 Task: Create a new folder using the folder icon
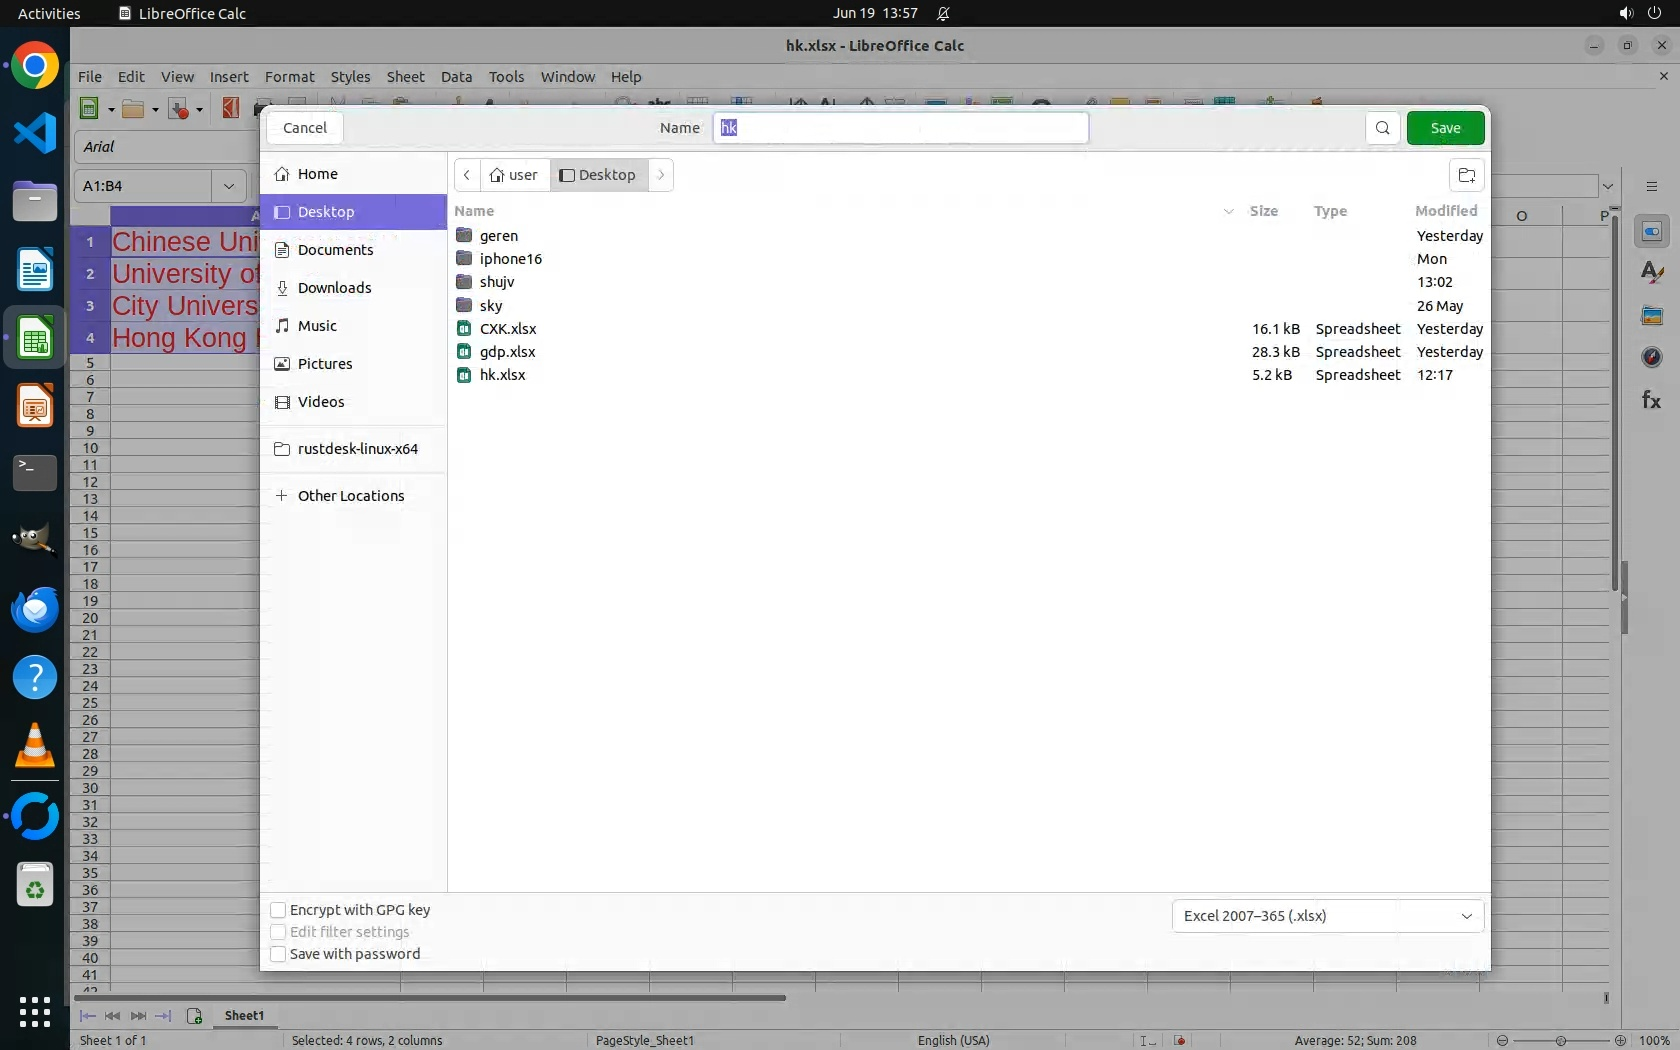[x=1466, y=175]
